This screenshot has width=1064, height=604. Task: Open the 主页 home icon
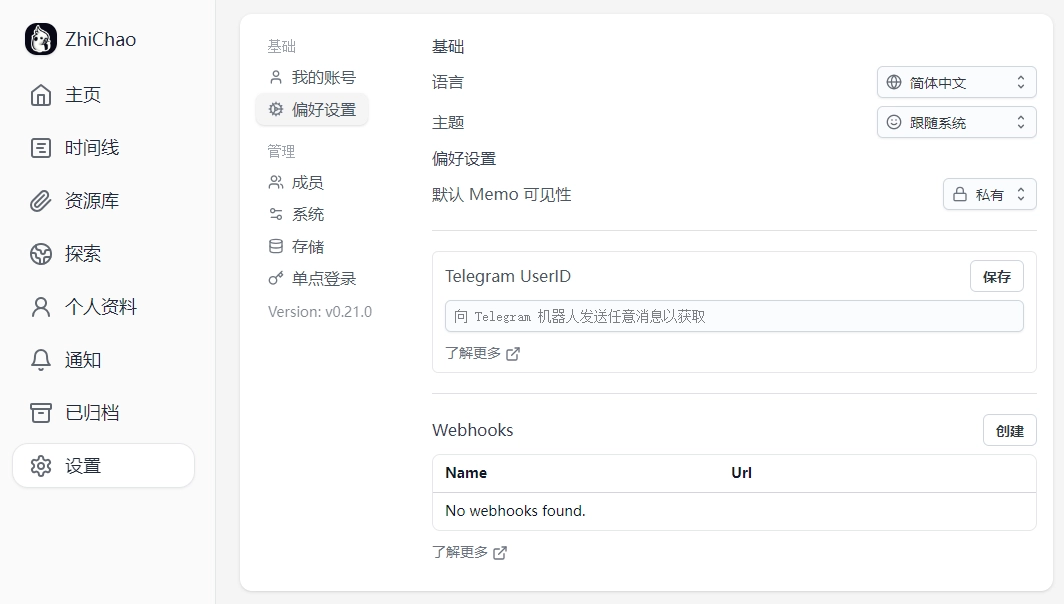point(41,95)
